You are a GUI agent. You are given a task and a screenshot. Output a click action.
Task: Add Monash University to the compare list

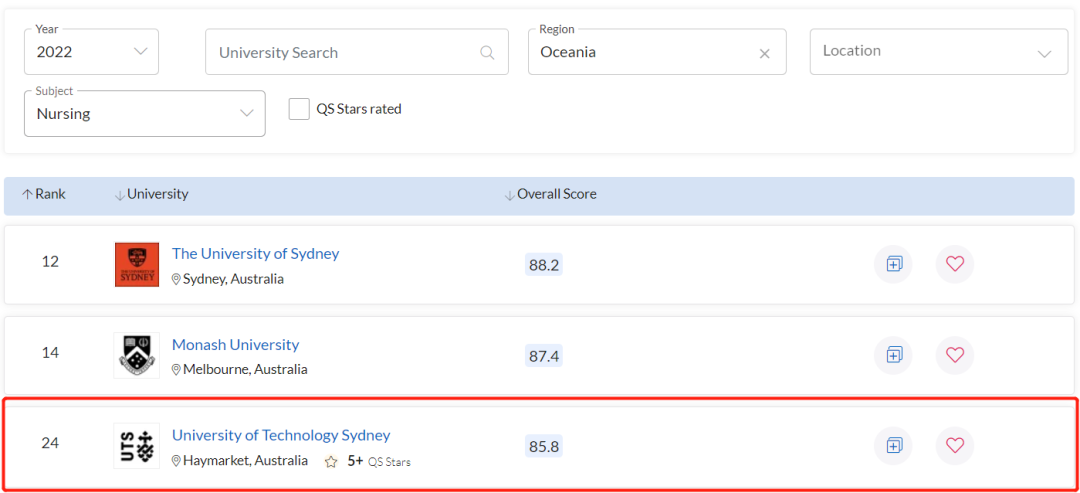(x=893, y=355)
